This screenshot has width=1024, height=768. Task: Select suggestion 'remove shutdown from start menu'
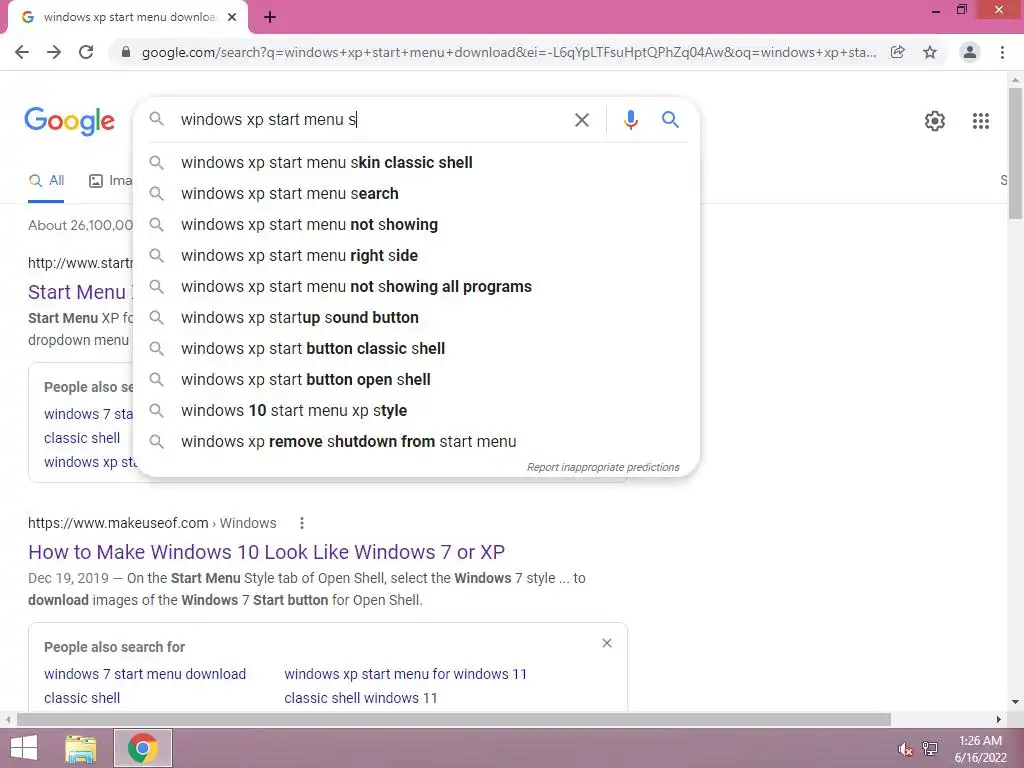[x=417, y=441]
